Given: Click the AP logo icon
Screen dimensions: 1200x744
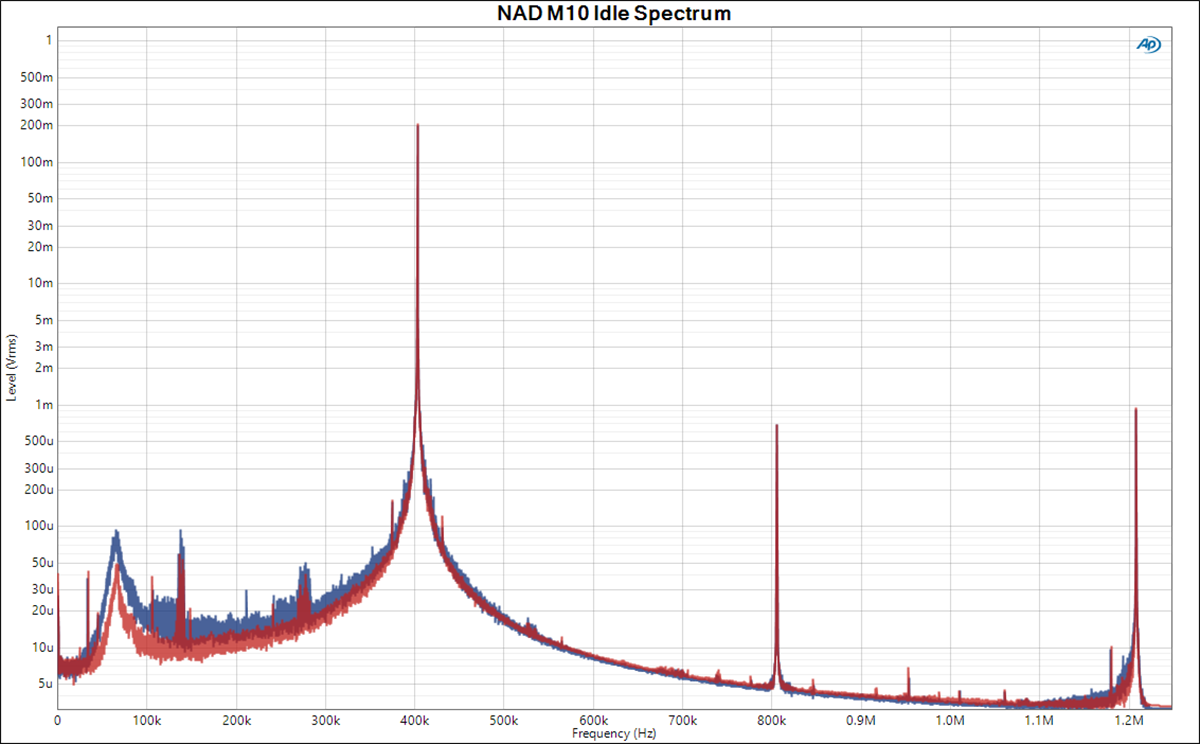Looking at the screenshot, I should point(1149,44).
